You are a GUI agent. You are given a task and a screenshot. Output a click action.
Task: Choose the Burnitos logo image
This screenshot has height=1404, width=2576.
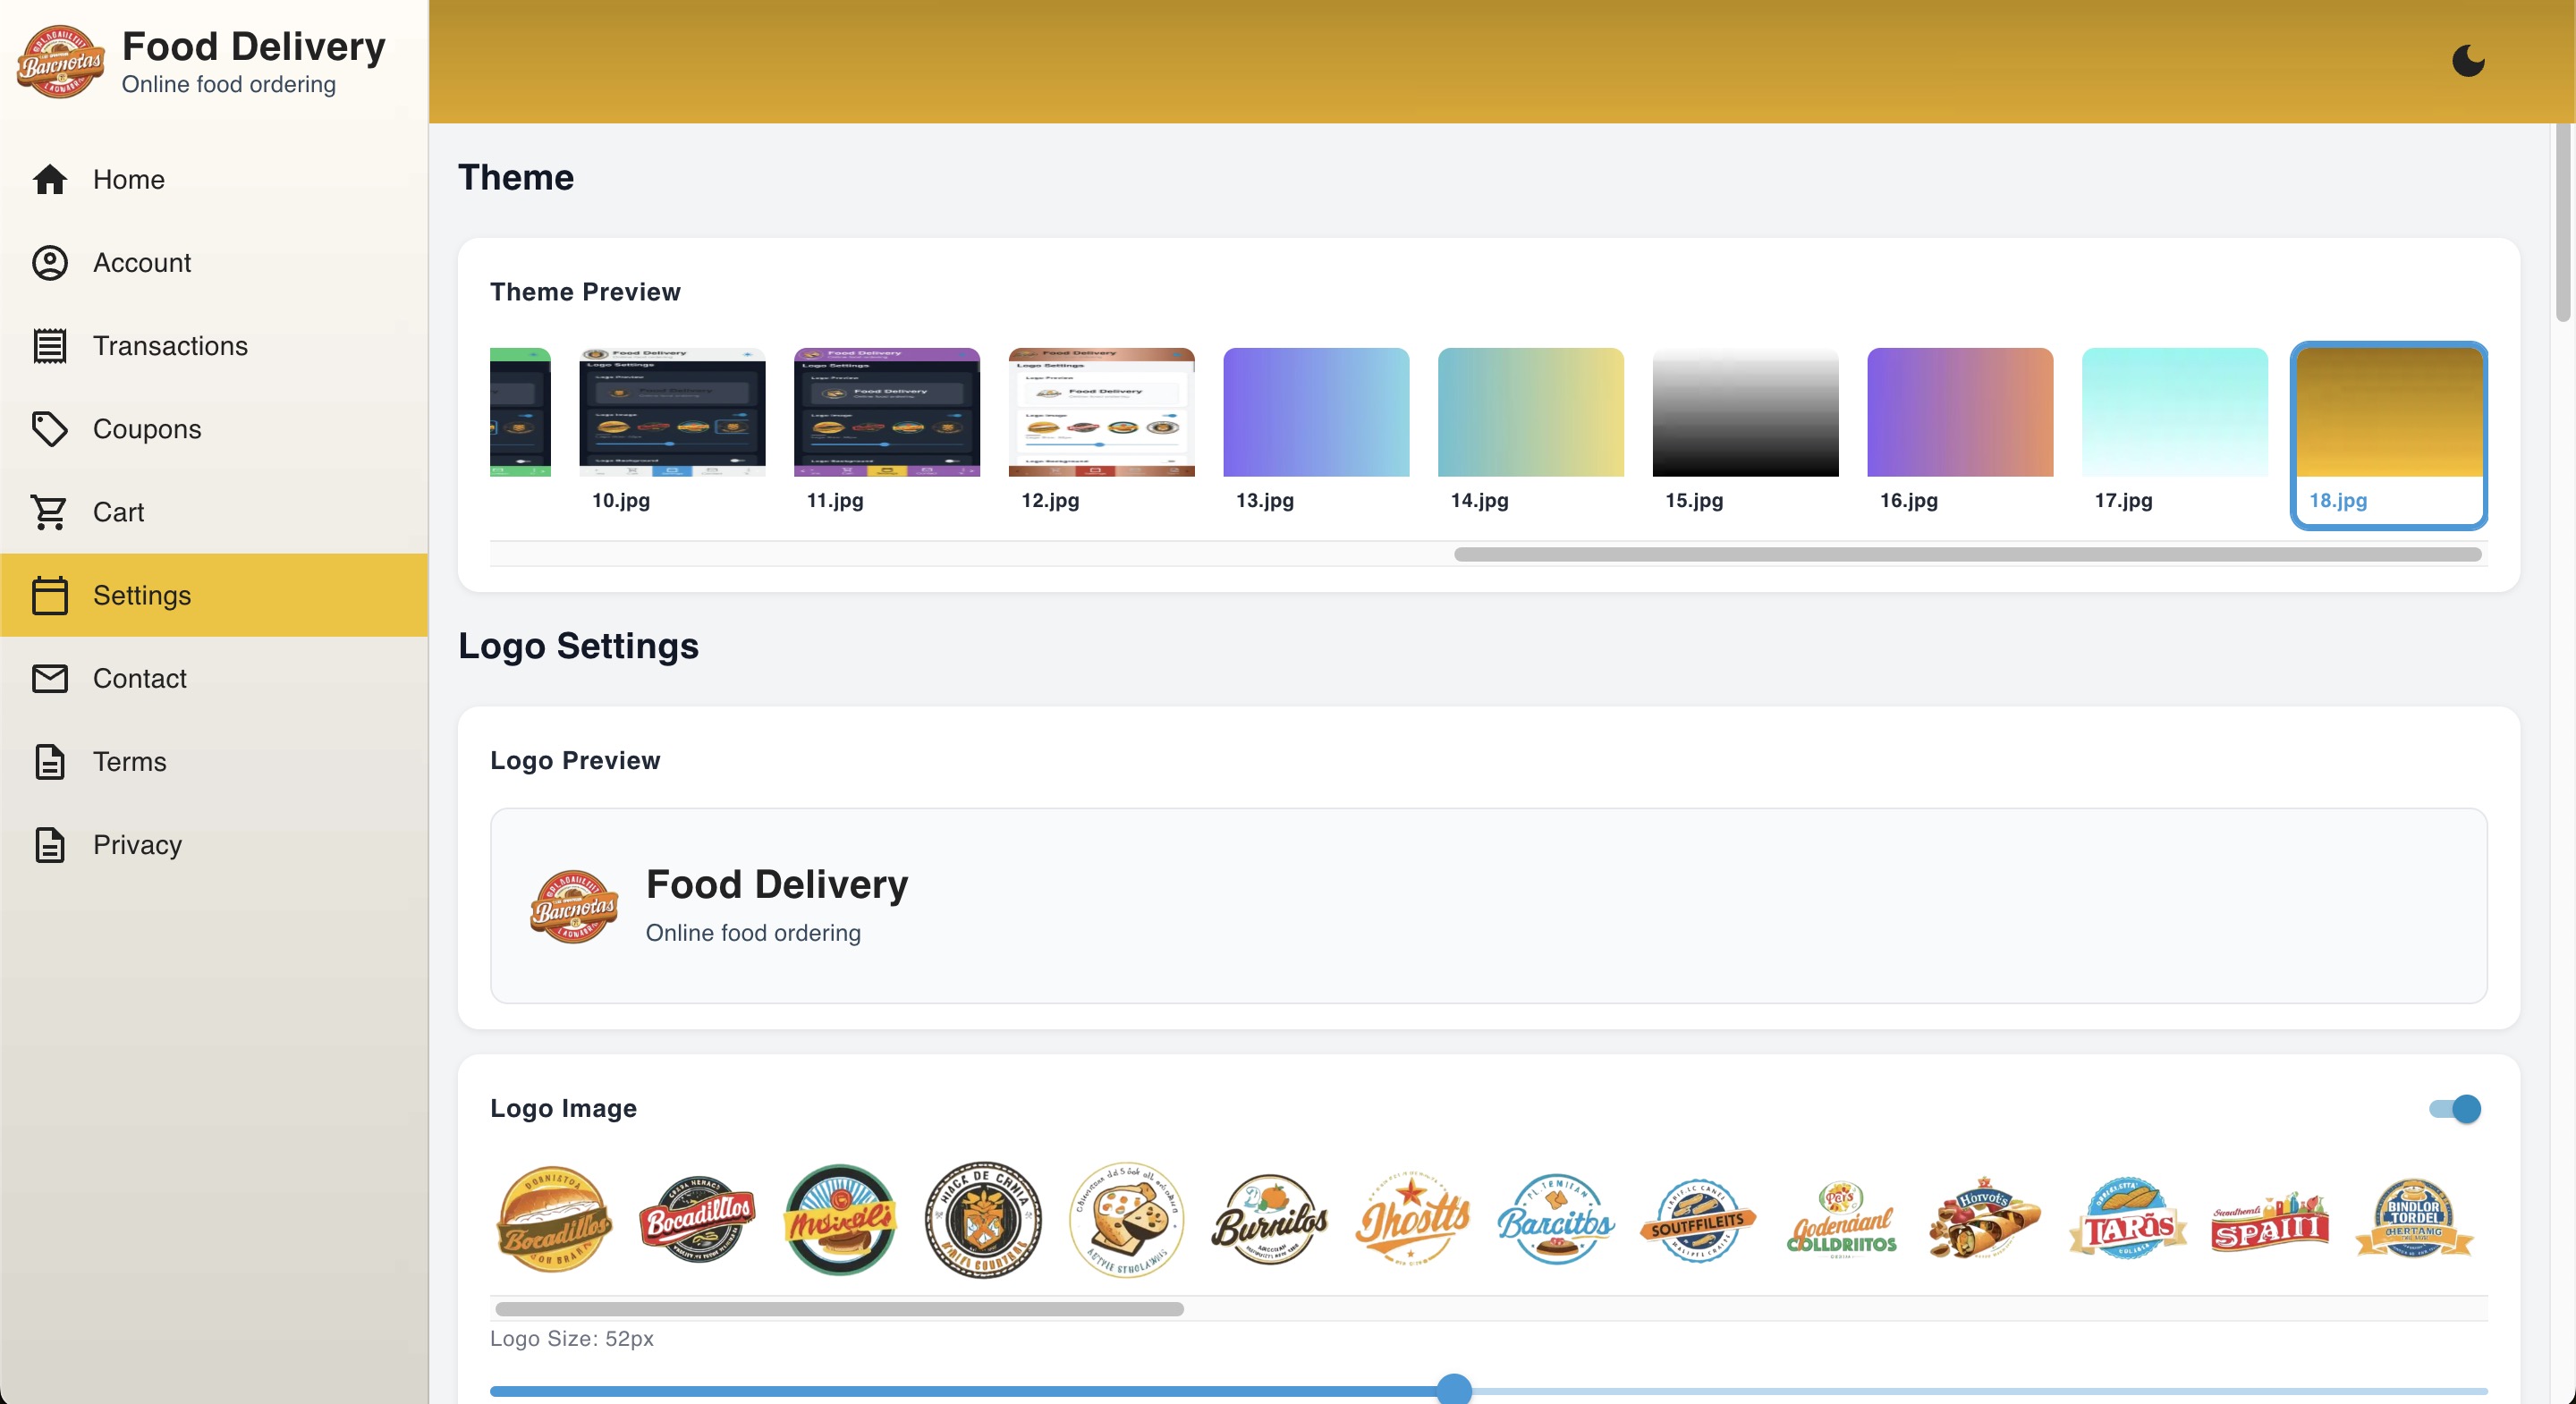(x=1269, y=1219)
